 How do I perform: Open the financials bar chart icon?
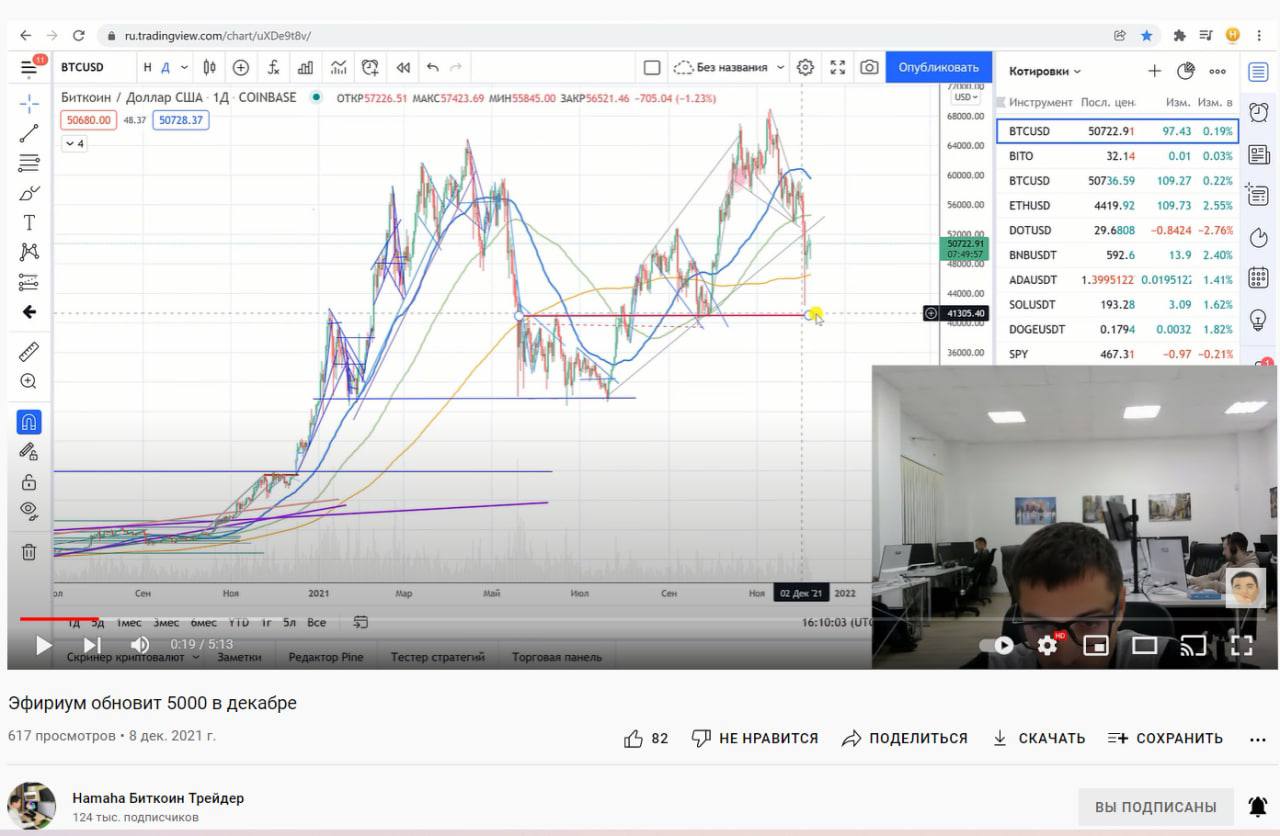pyautogui.click(x=305, y=68)
